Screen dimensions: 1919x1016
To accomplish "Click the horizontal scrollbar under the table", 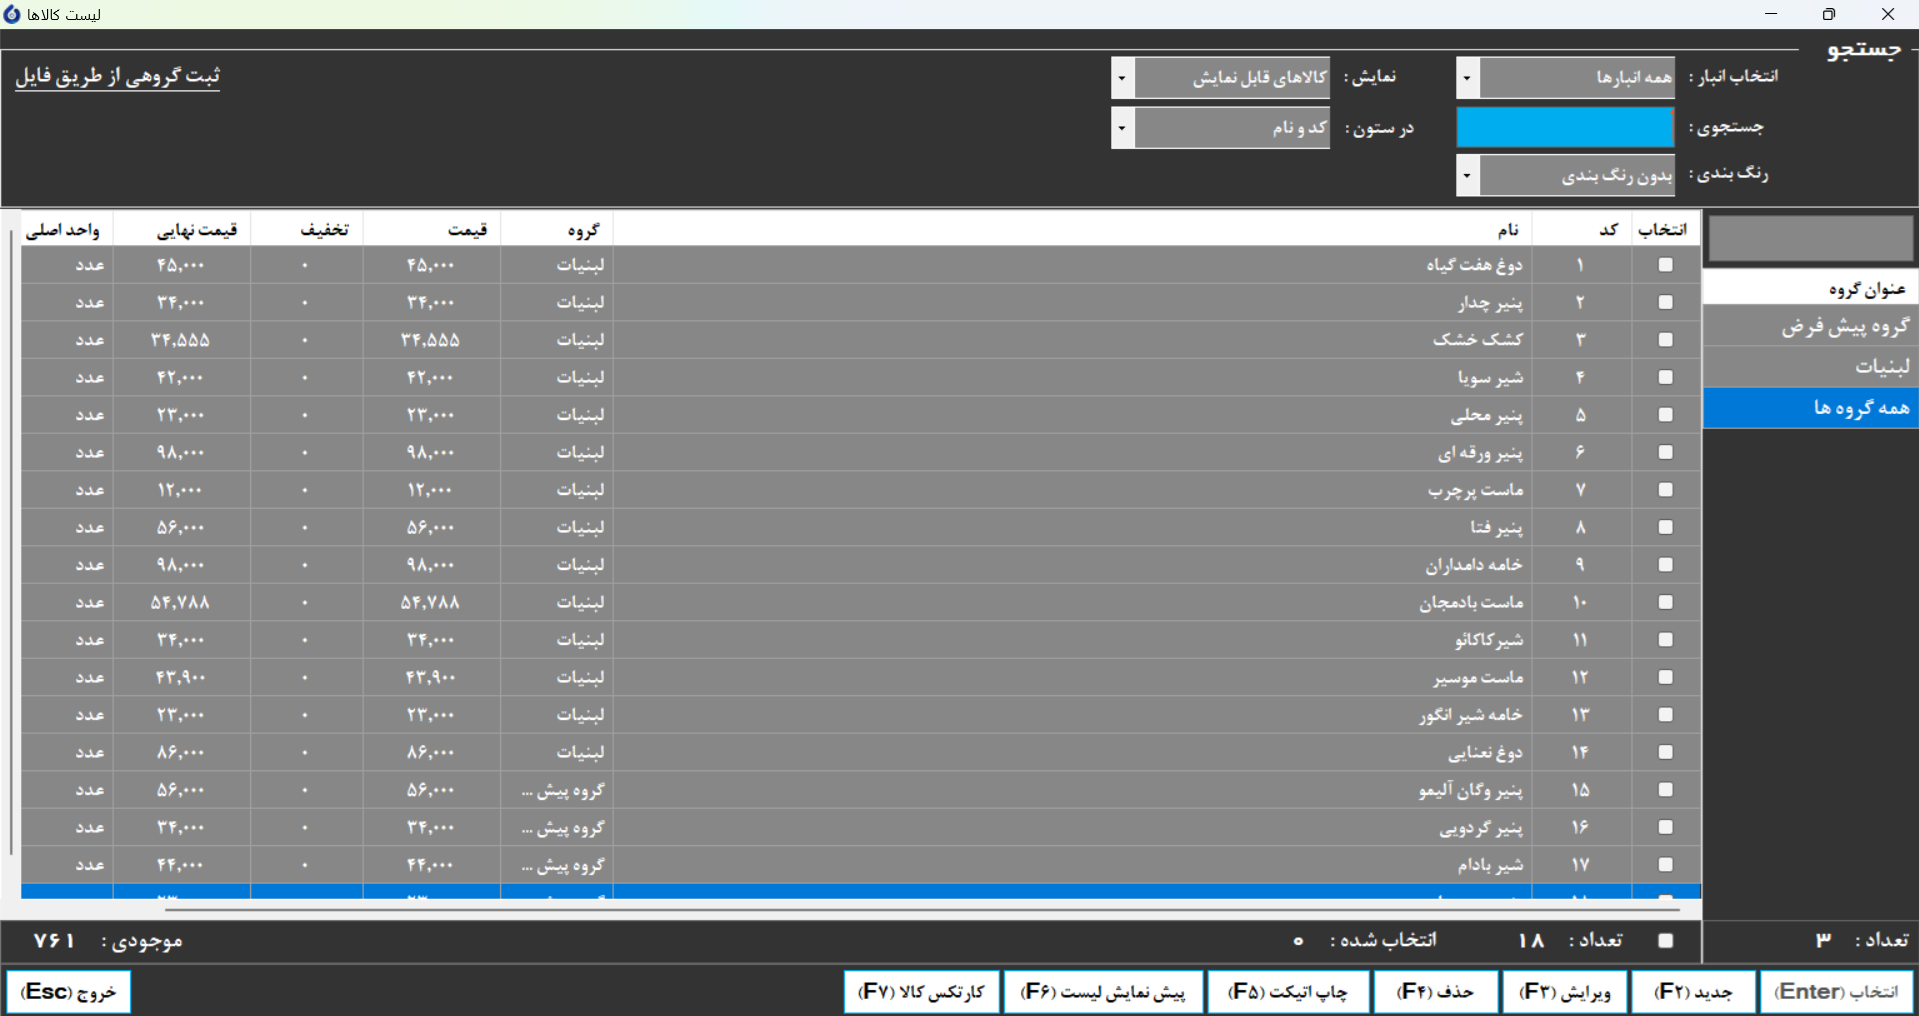I will click(x=920, y=910).
